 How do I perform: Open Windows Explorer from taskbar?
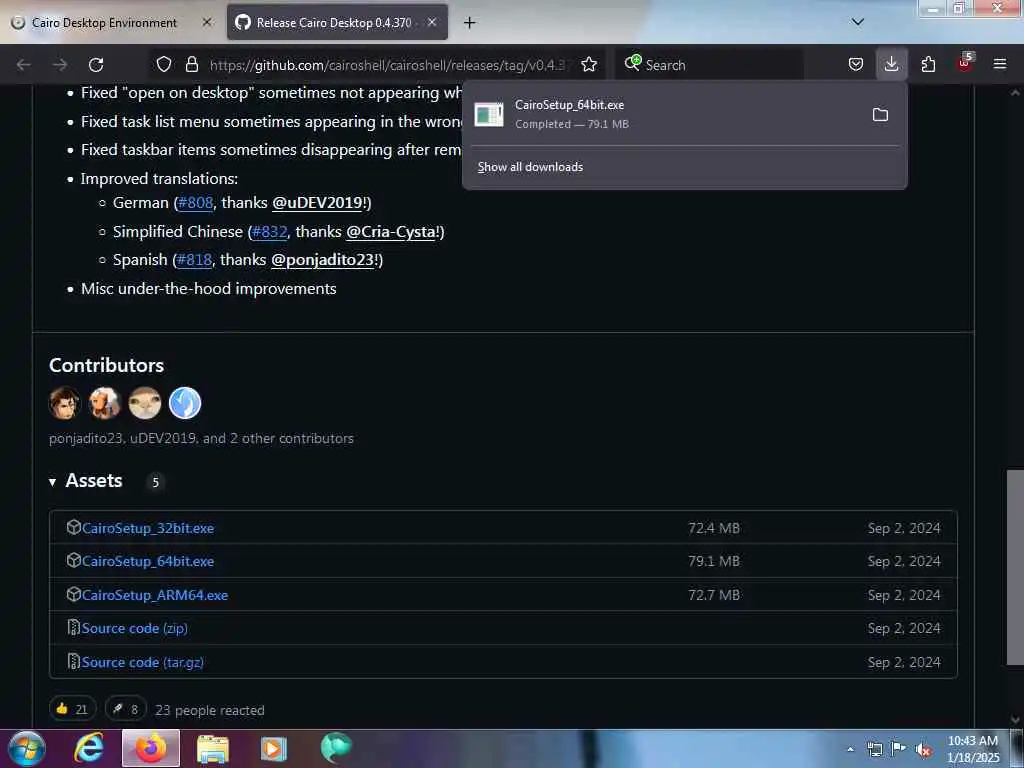point(212,749)
